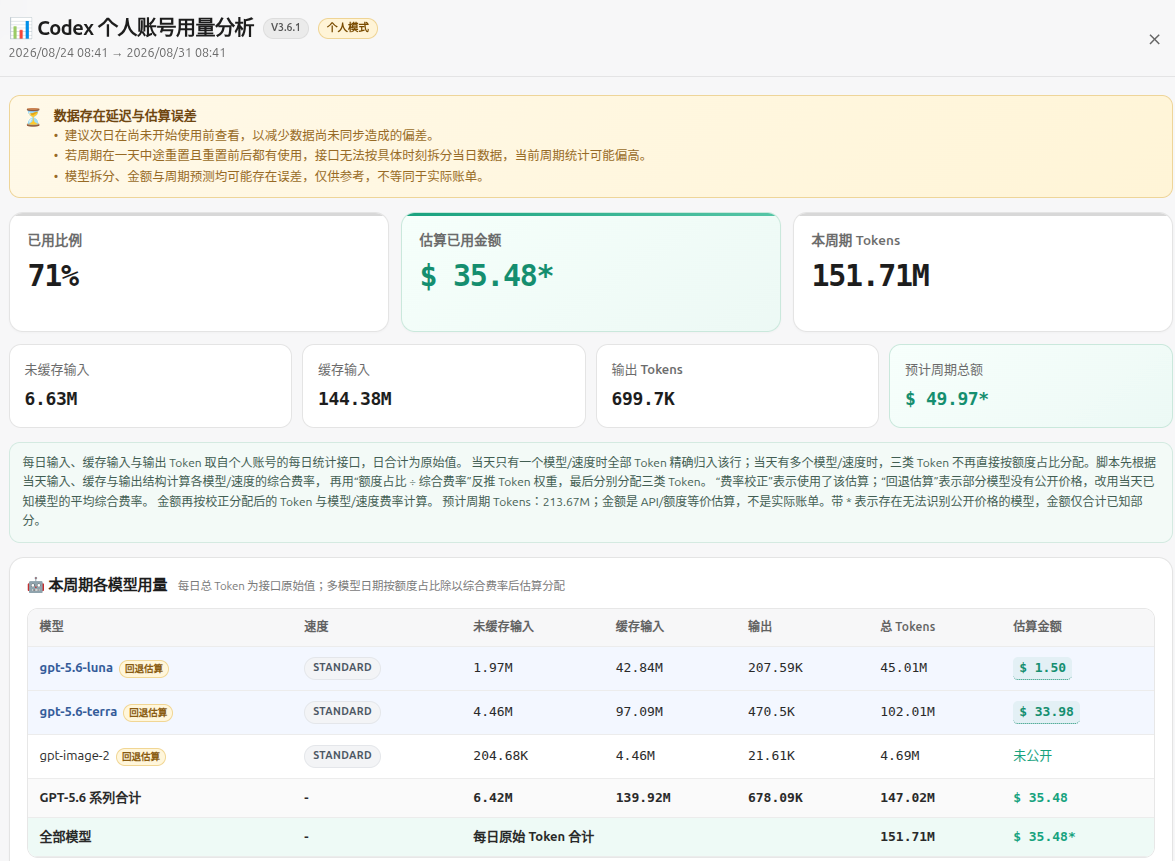Image resolution: width=1175 pixels, height=861 pixels.
Task: Click the V3.6.1 version badge
Action: click(286, 28)
